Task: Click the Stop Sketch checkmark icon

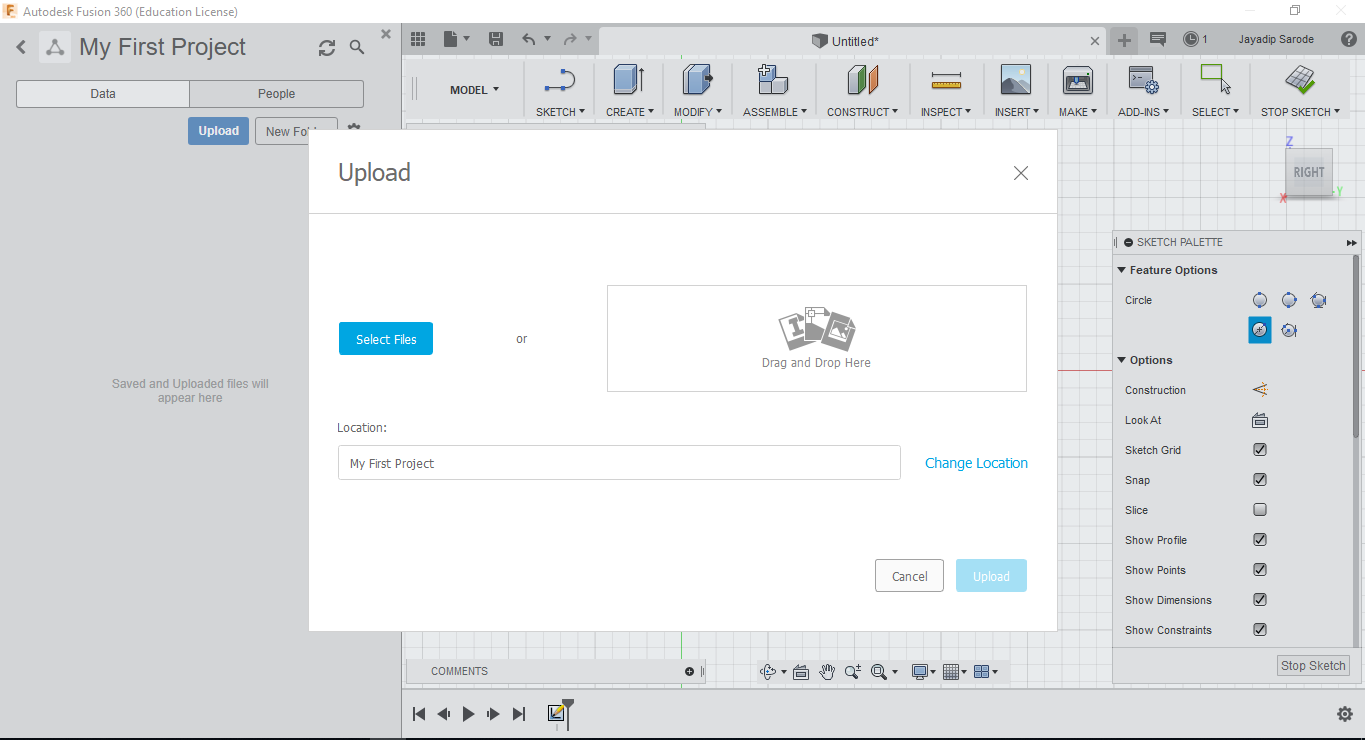Action: 1300,80
